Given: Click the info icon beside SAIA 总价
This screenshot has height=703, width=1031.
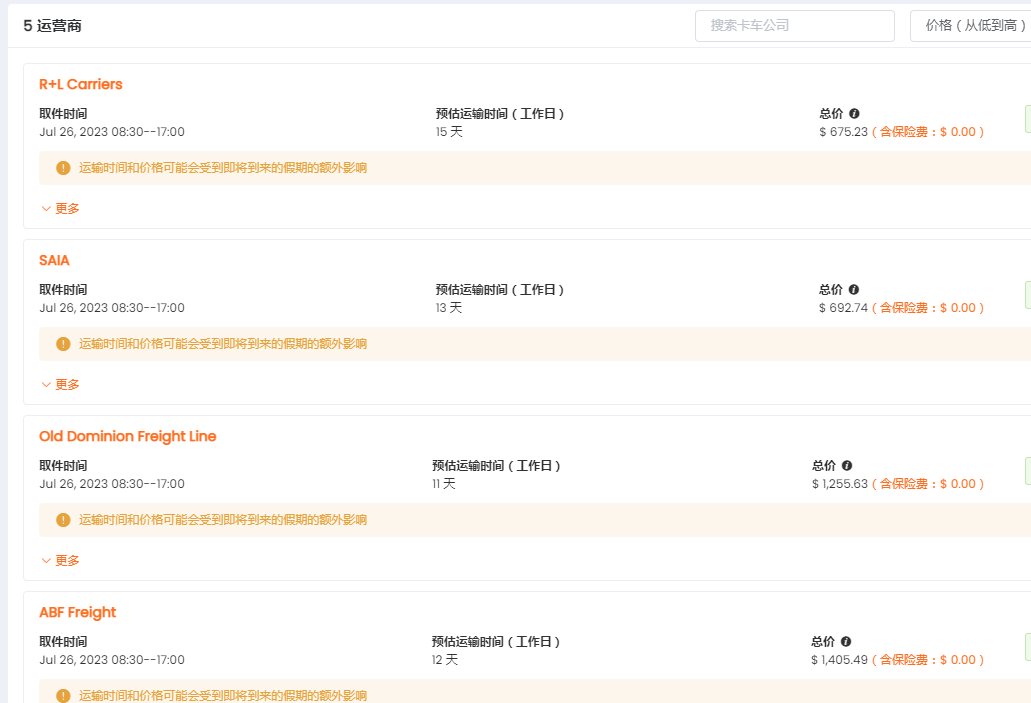Looking at the screenshot, I should click(854, 290).
